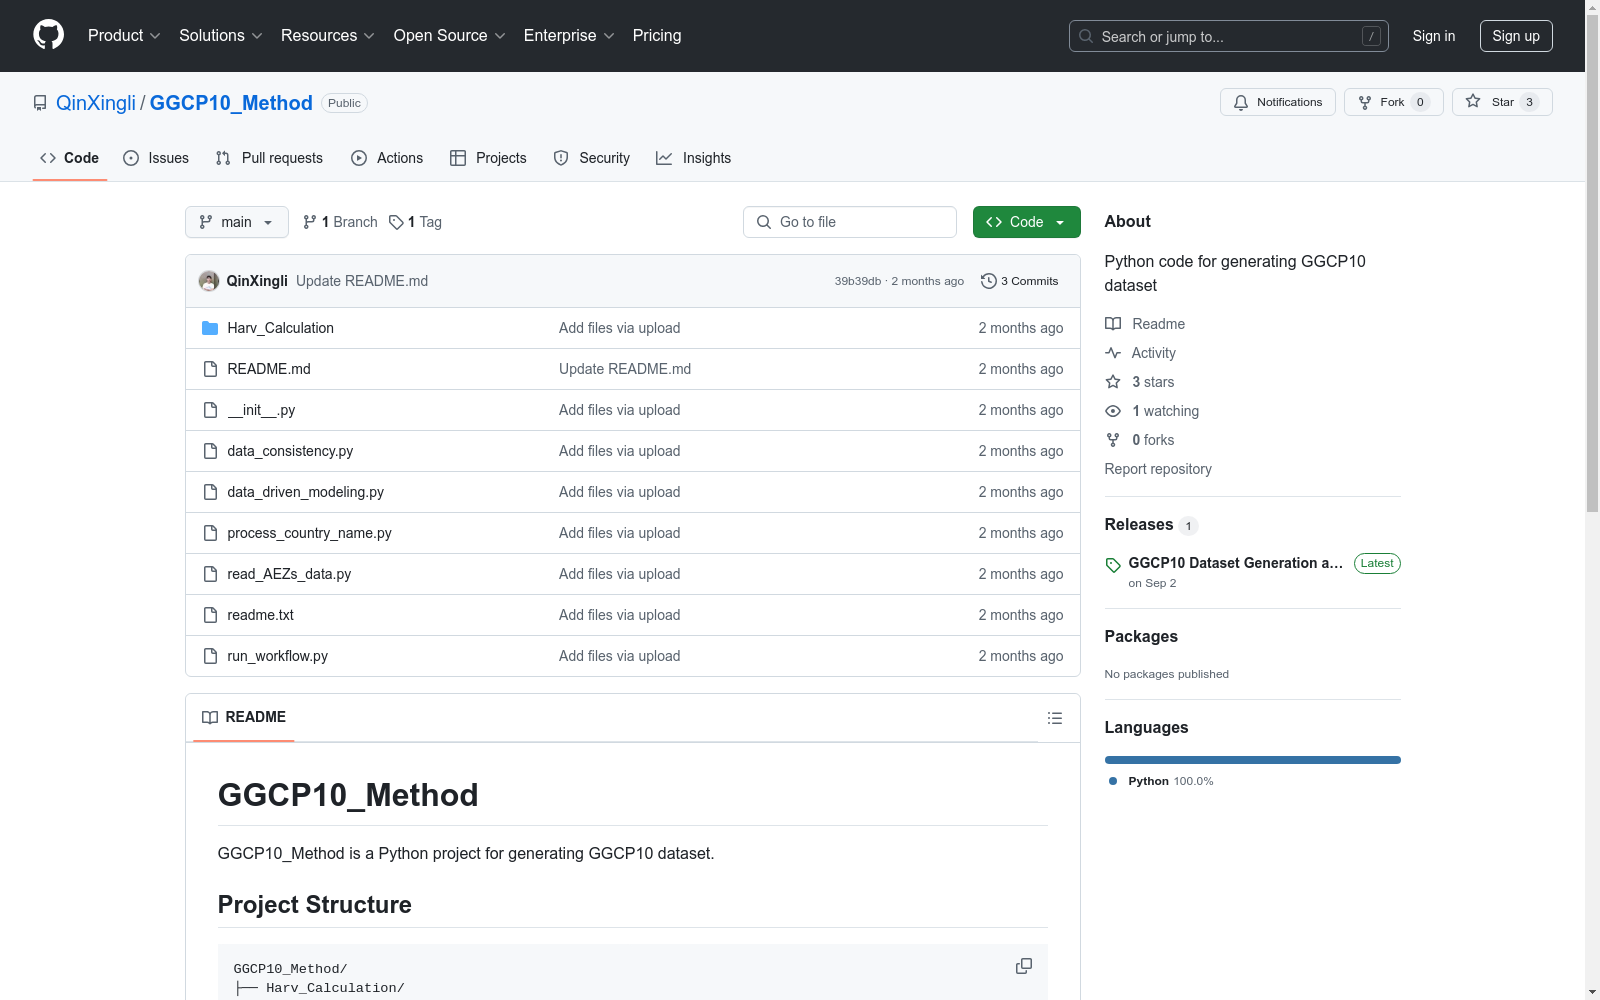The image size is (1600, 1000).
Task: Open the green Code dropdown
Action: 1026,222
